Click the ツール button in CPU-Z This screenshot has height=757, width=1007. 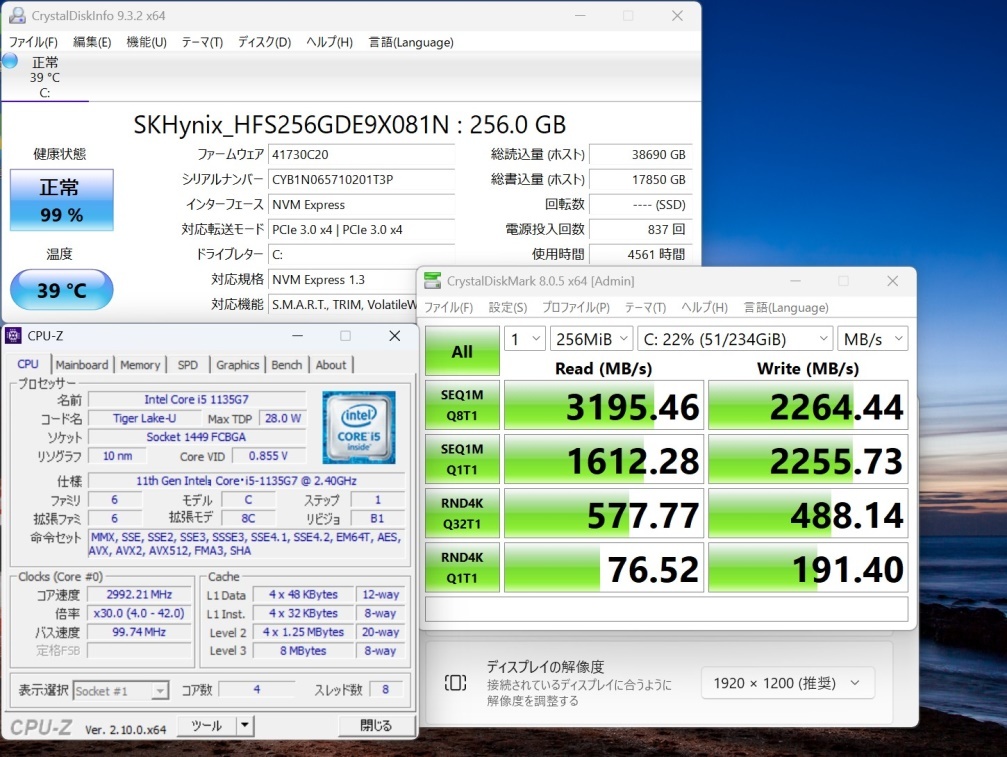[206, 726]
